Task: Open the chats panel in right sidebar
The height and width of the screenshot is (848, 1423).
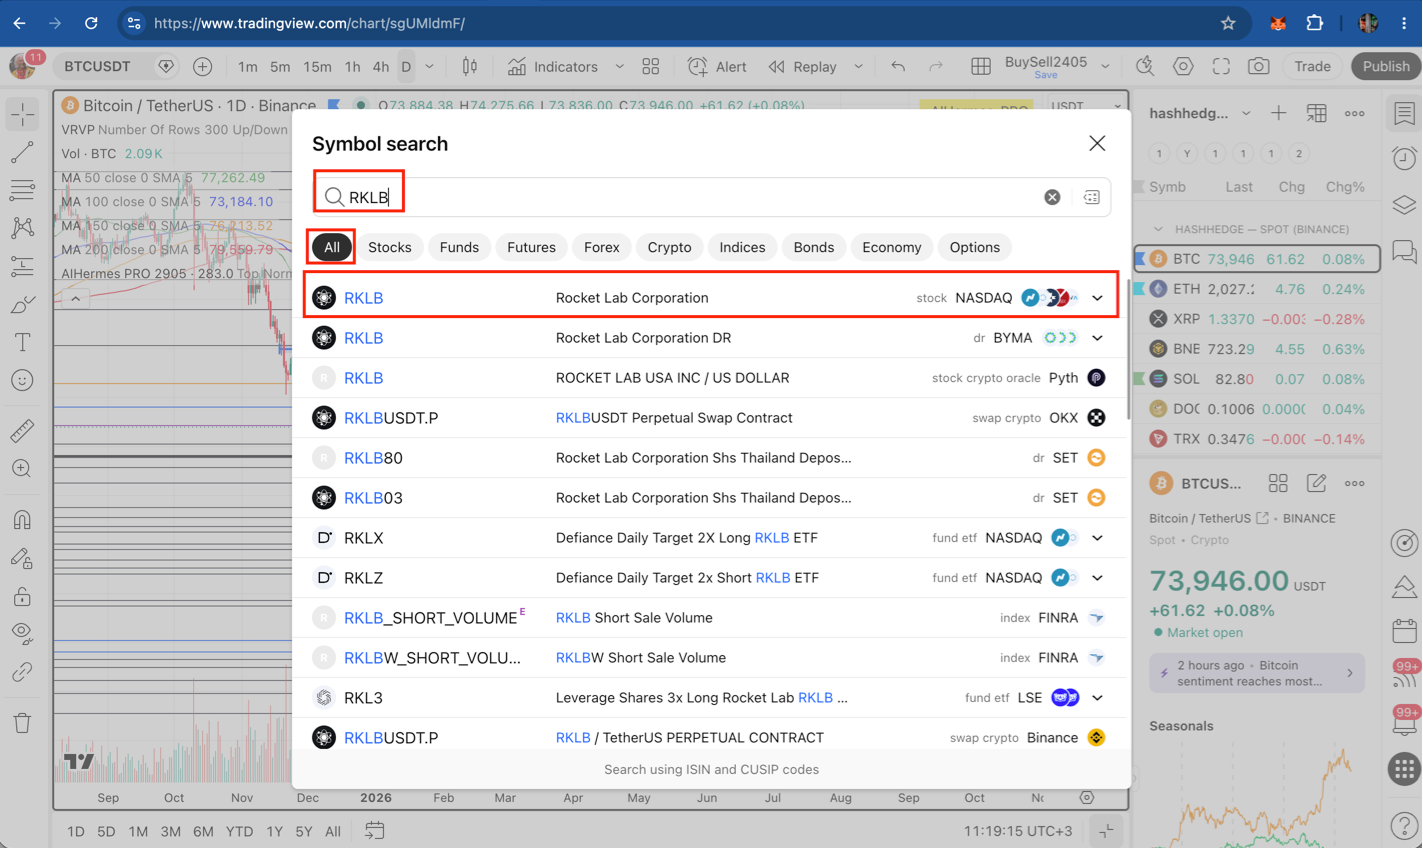Action: tap(1404, 251)
